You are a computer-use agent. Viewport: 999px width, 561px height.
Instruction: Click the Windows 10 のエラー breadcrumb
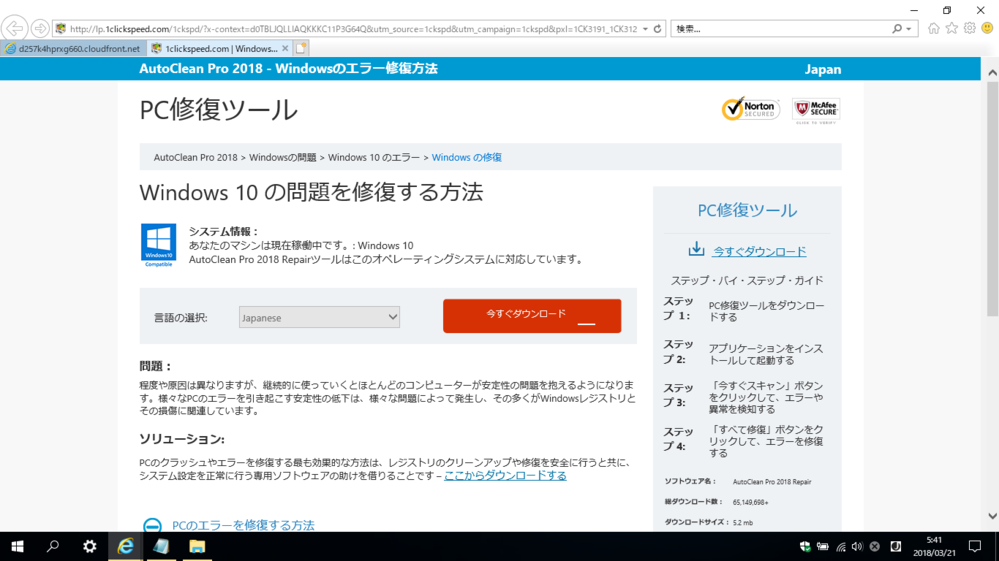pos(374,157)
